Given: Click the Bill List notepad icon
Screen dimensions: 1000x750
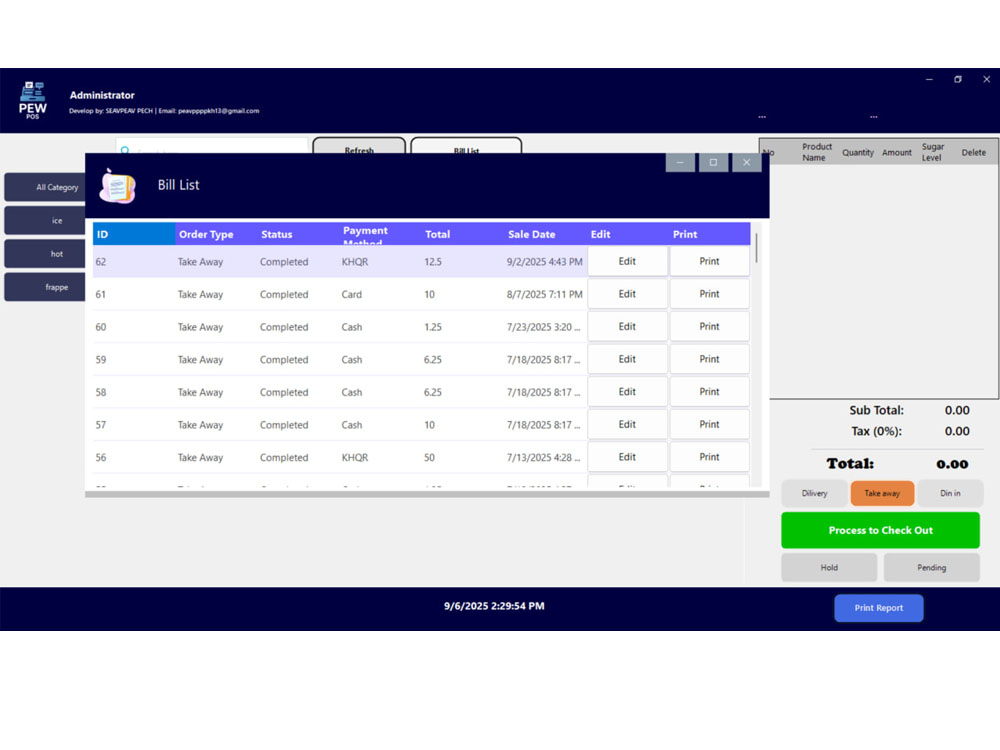Looking at the screenshot, I should (x=118, y=186).
